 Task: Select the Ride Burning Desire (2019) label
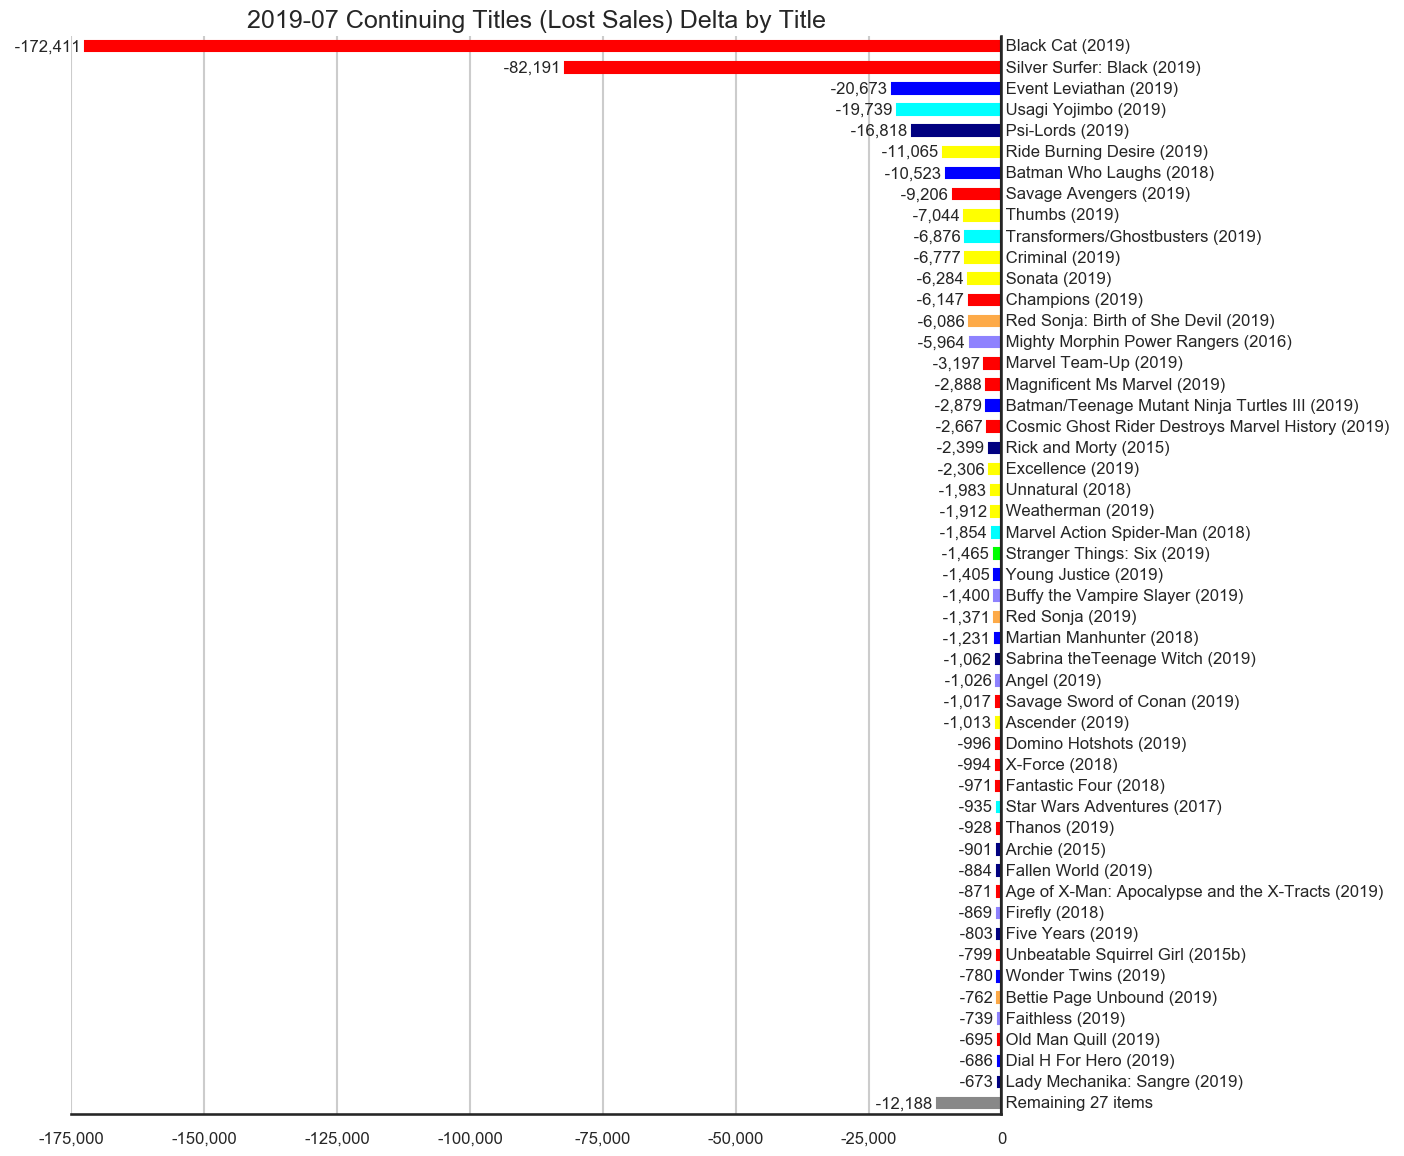pyautogui.click(x=1106, y=152)
